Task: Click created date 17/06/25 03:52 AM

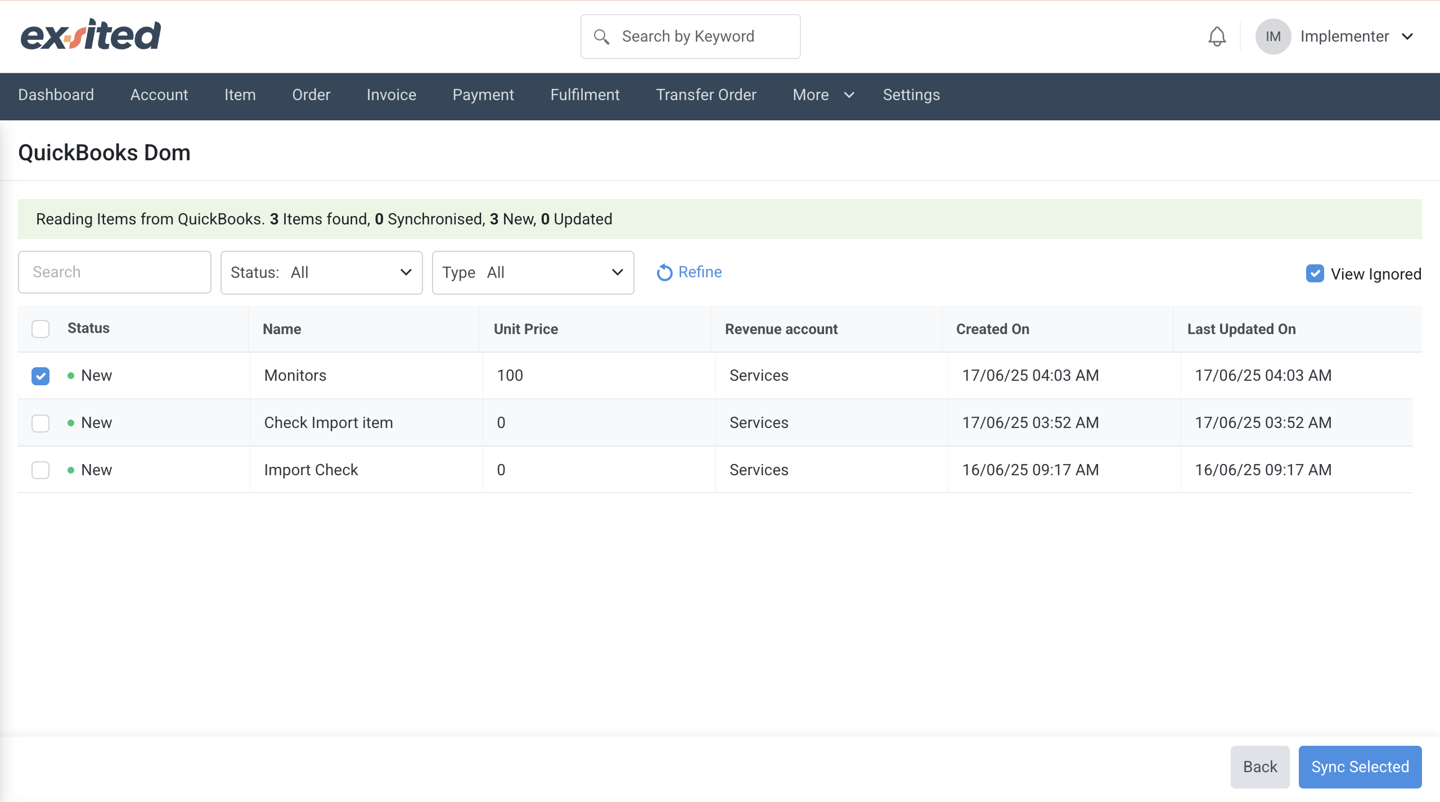Action: pyautogui.click(x=1030, y=423)
